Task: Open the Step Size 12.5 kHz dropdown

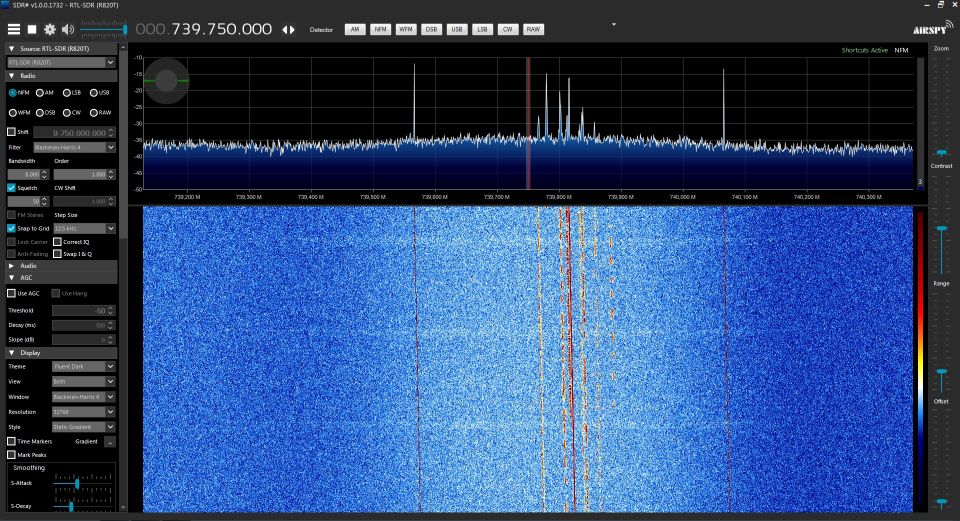Action: click(84, 228)
